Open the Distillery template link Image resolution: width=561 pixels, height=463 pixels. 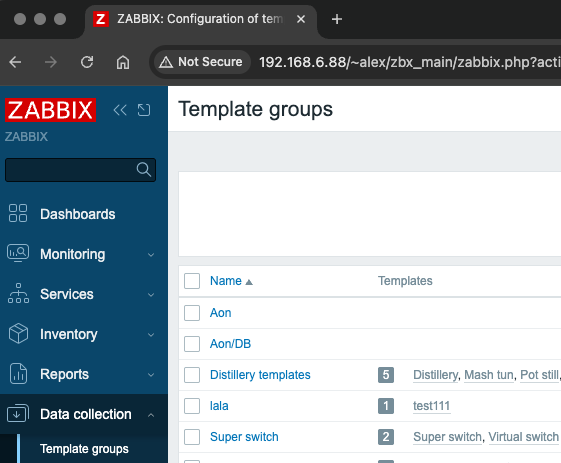(435, 375)
